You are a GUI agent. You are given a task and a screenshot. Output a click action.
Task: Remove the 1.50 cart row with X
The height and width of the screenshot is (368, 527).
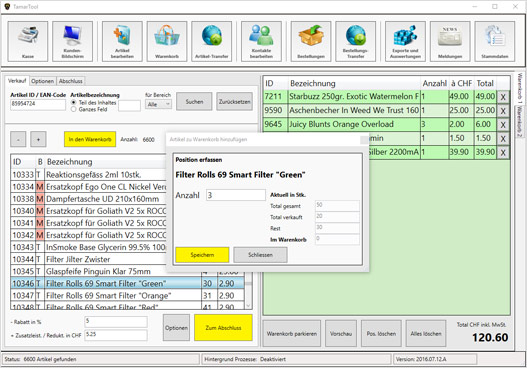tap(503, 138)
